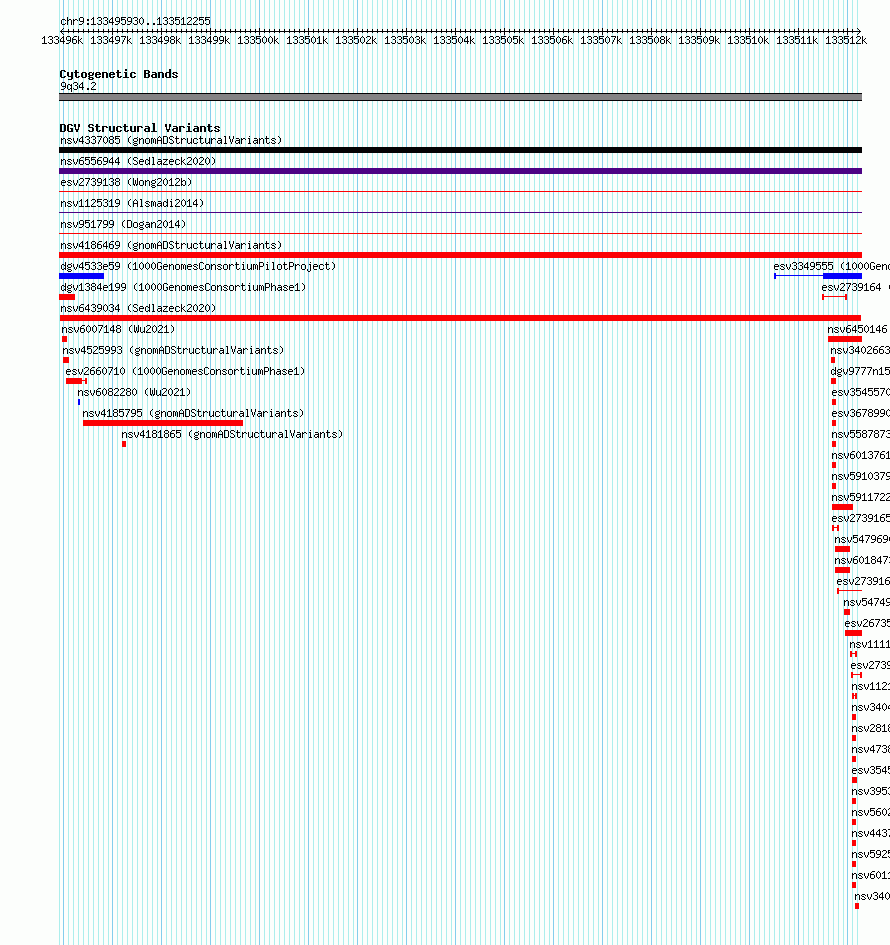The height and width of the screenshot is (945, 890).
Task: Click the 133496k ruler tick label
Action: 62,40
